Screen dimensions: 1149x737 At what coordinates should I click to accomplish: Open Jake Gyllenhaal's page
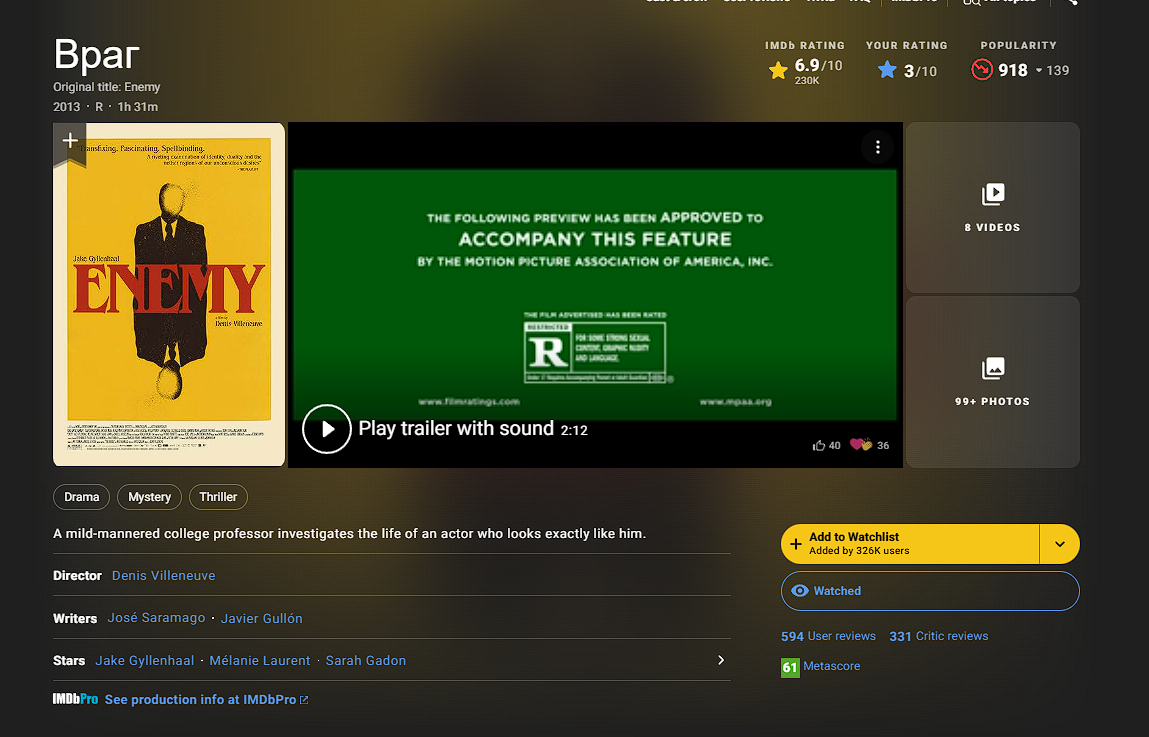144,661
